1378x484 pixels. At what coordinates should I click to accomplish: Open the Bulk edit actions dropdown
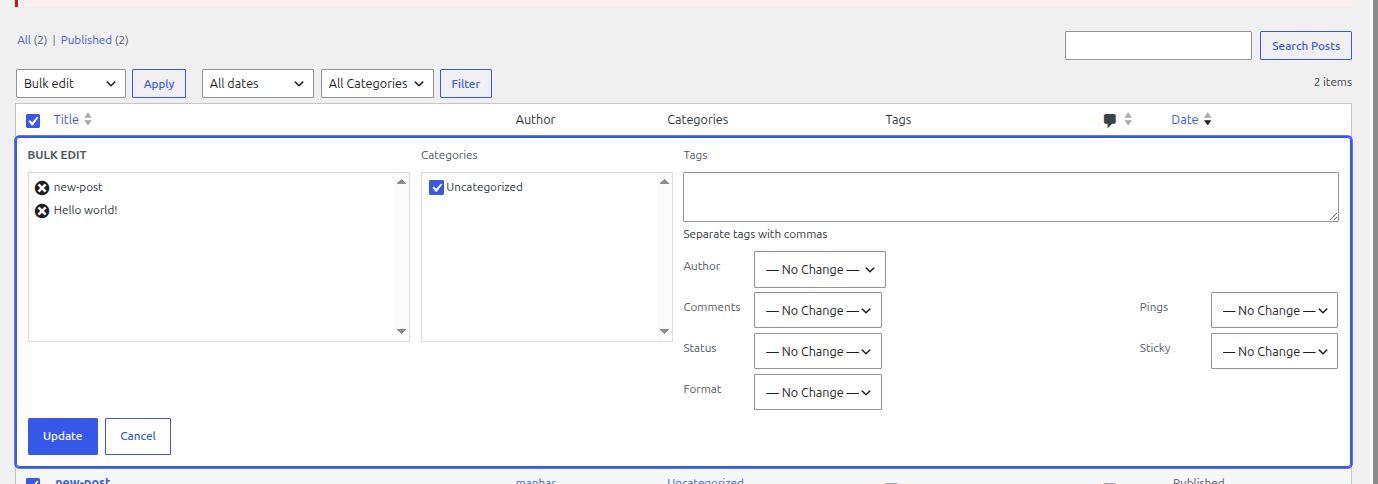pyautogui.click(x=71, y=84)
